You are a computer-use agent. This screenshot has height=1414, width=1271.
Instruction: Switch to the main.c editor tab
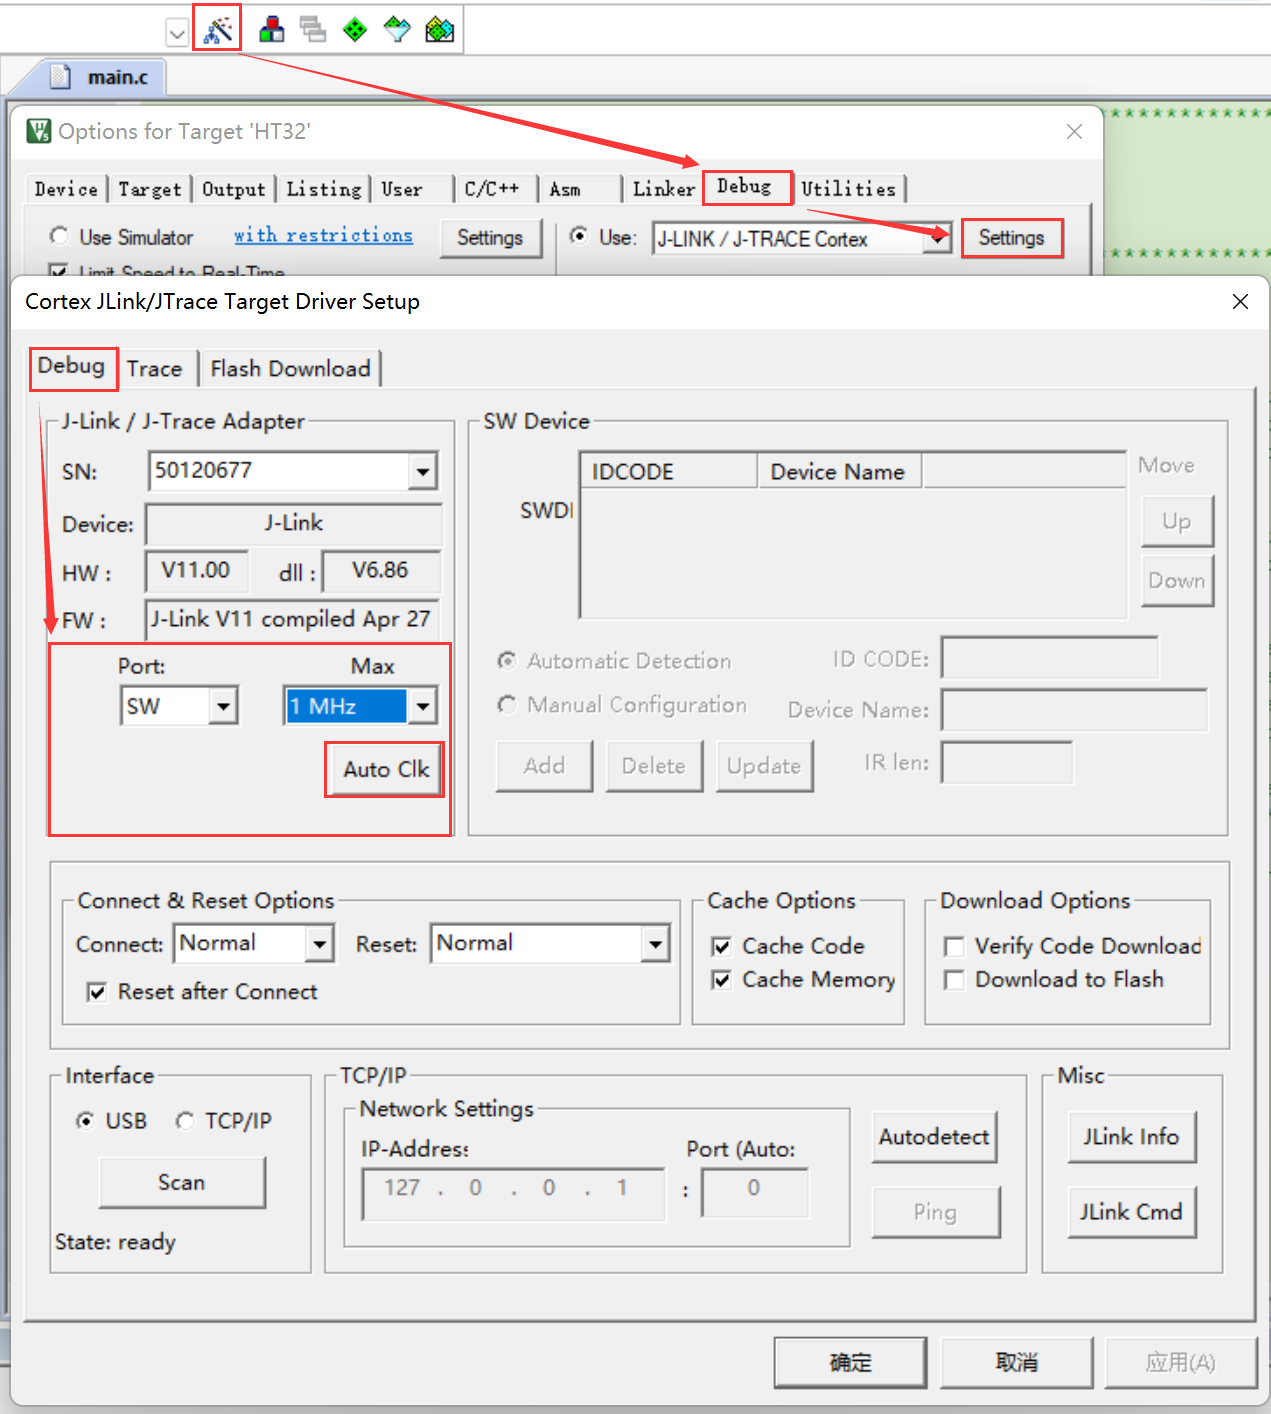[116, 77]
